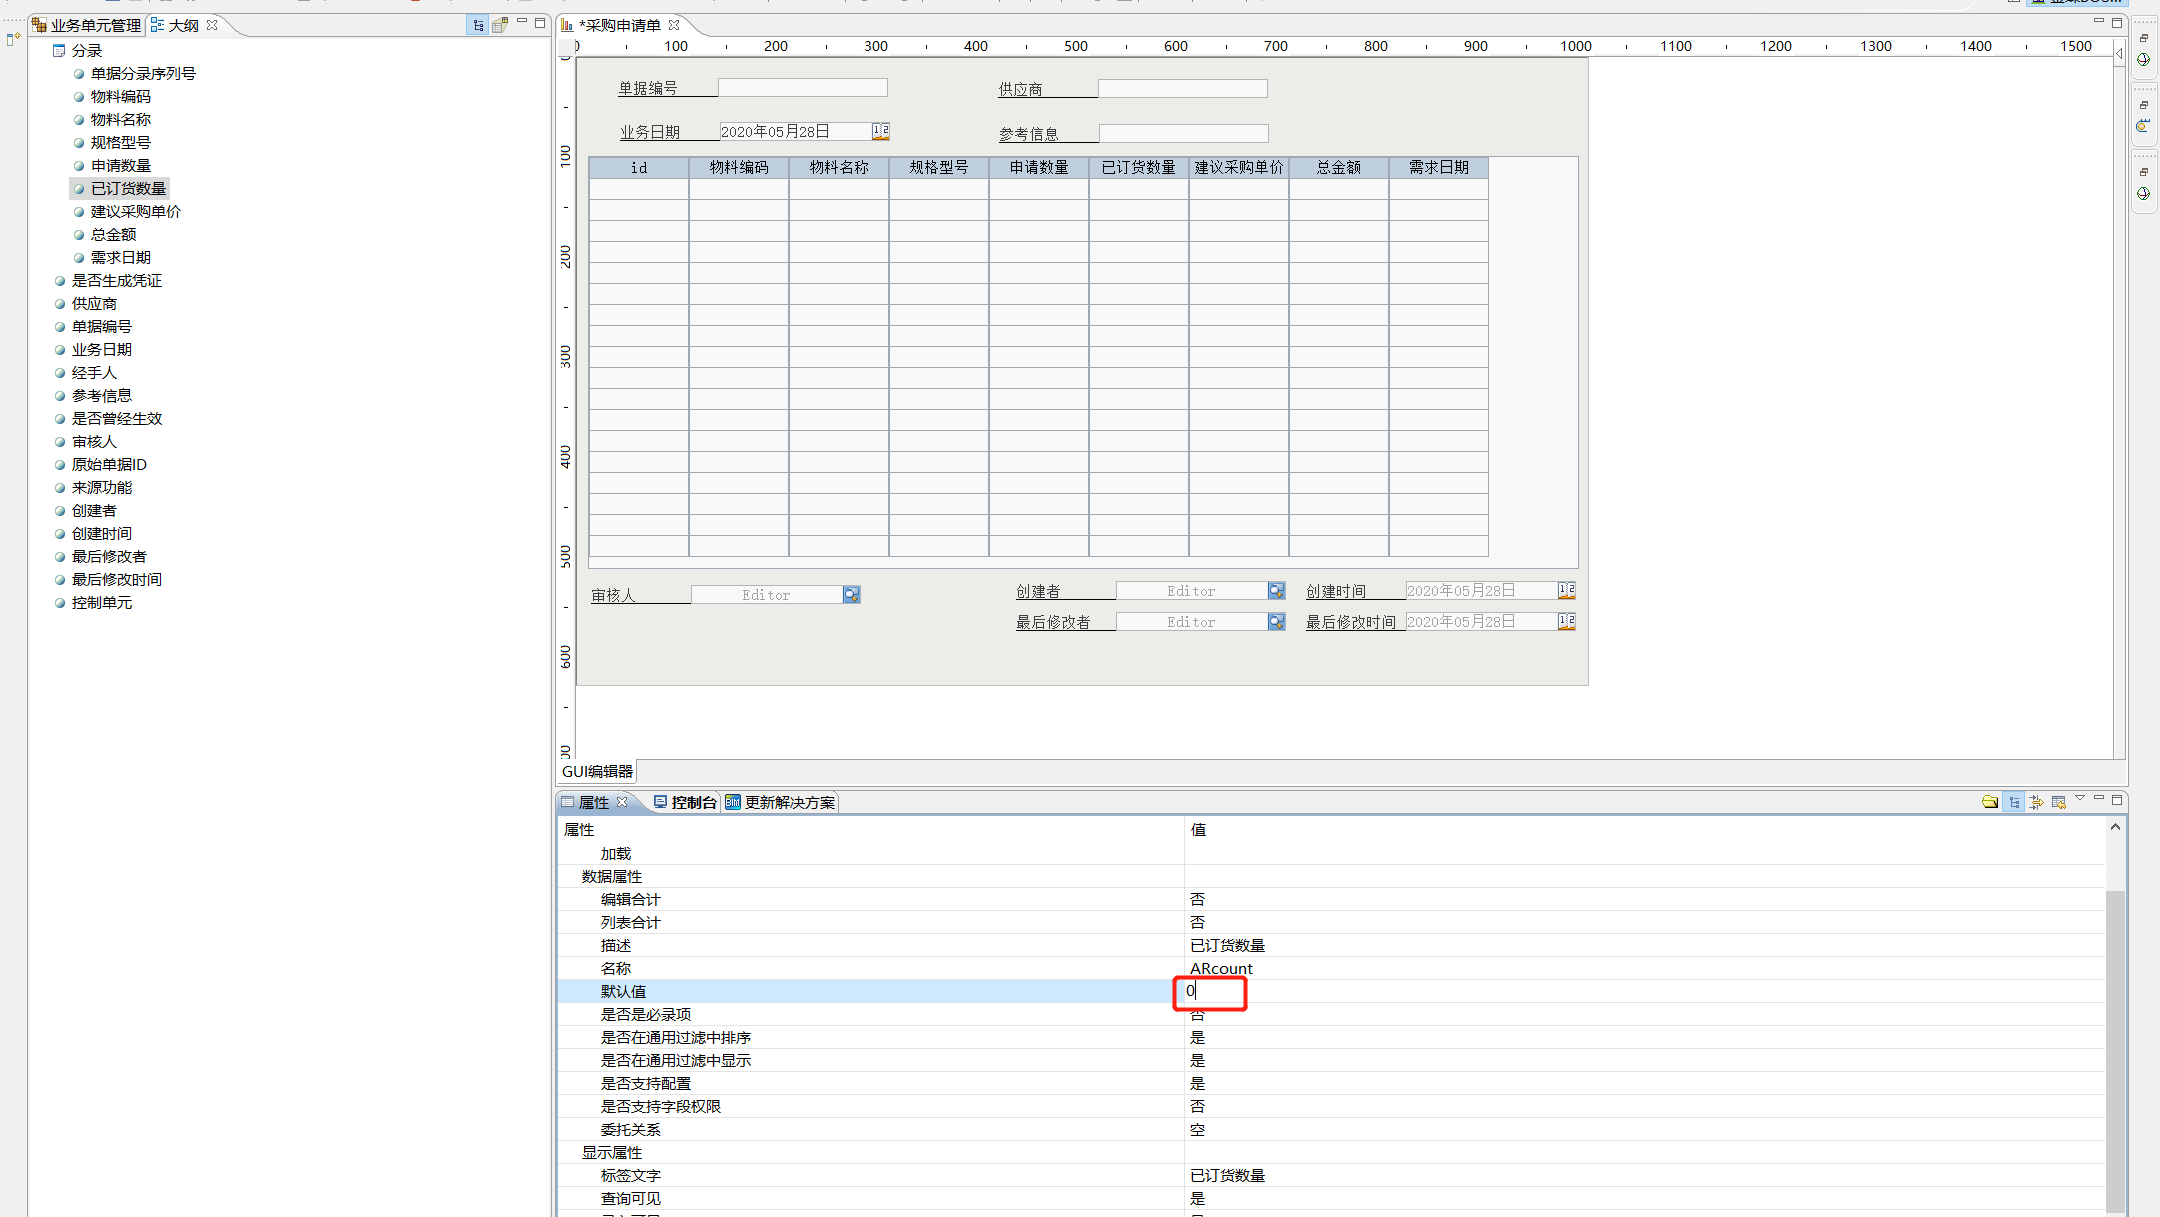Click restore default value icon in properties toolbar

click(x=2058, y=802)
